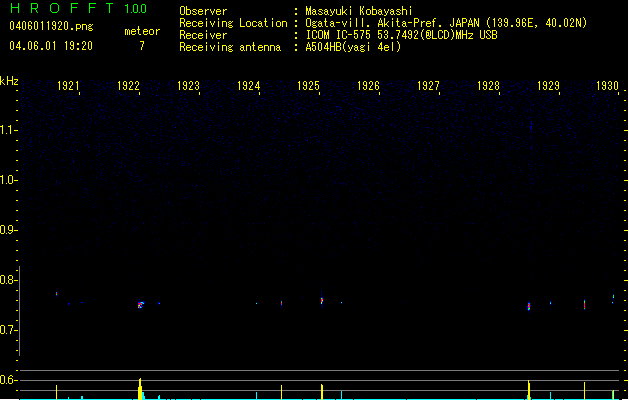
Task: Click the meteor count value 7
Action: 142,46
